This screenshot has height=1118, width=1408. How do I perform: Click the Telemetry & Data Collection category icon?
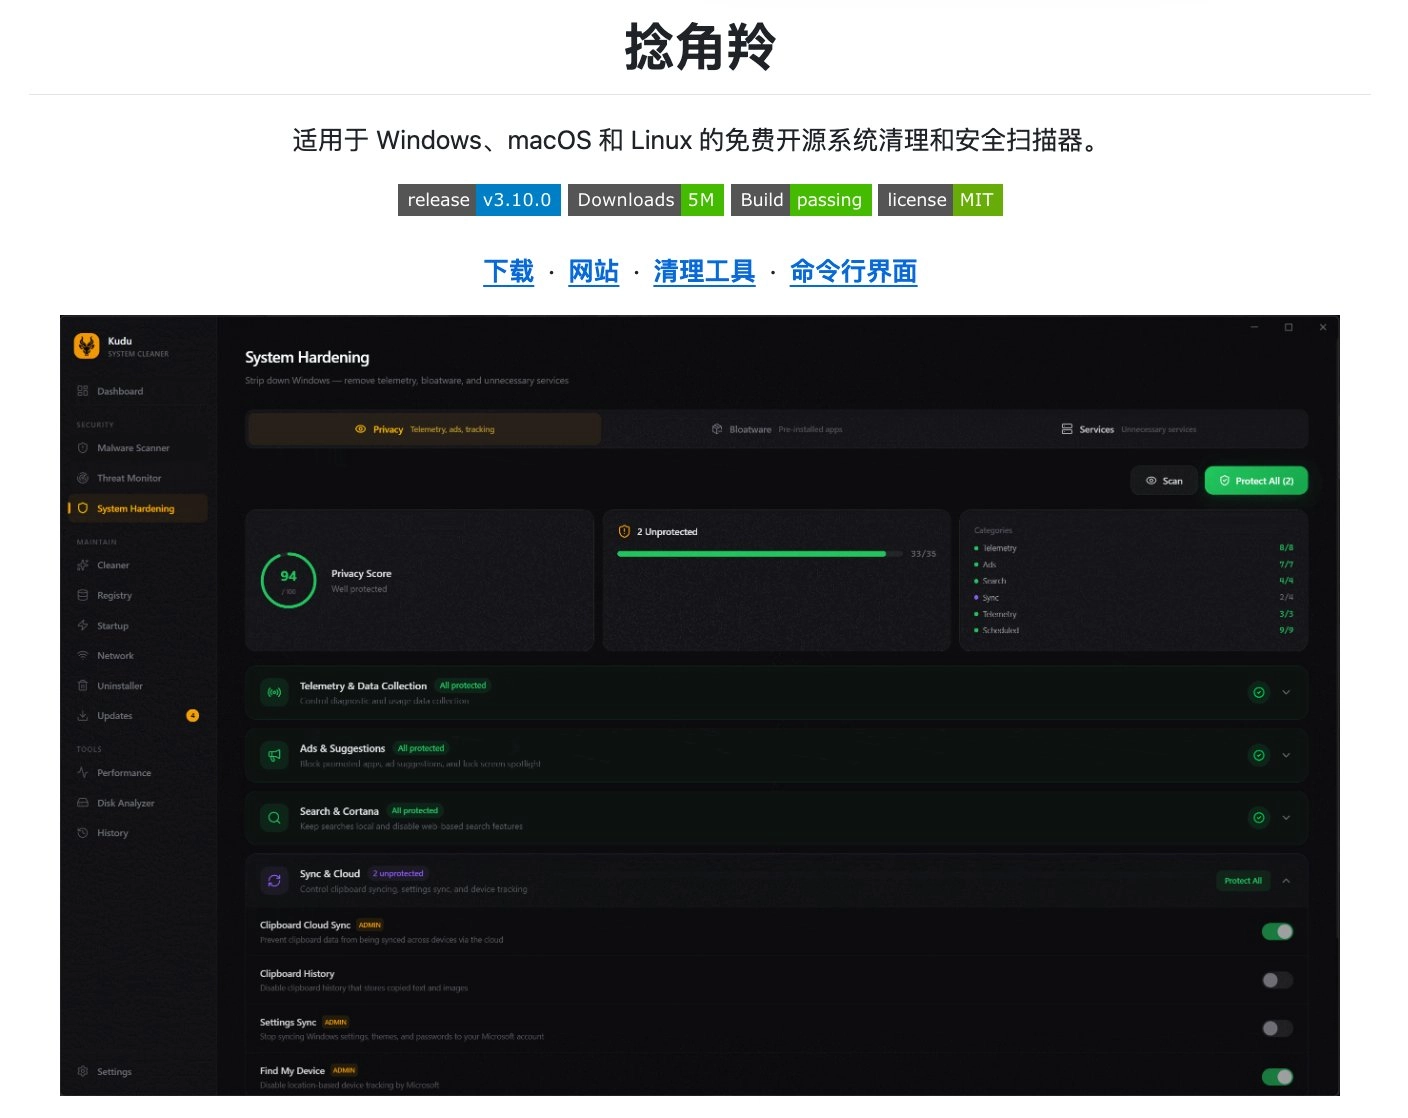point(274,692)
